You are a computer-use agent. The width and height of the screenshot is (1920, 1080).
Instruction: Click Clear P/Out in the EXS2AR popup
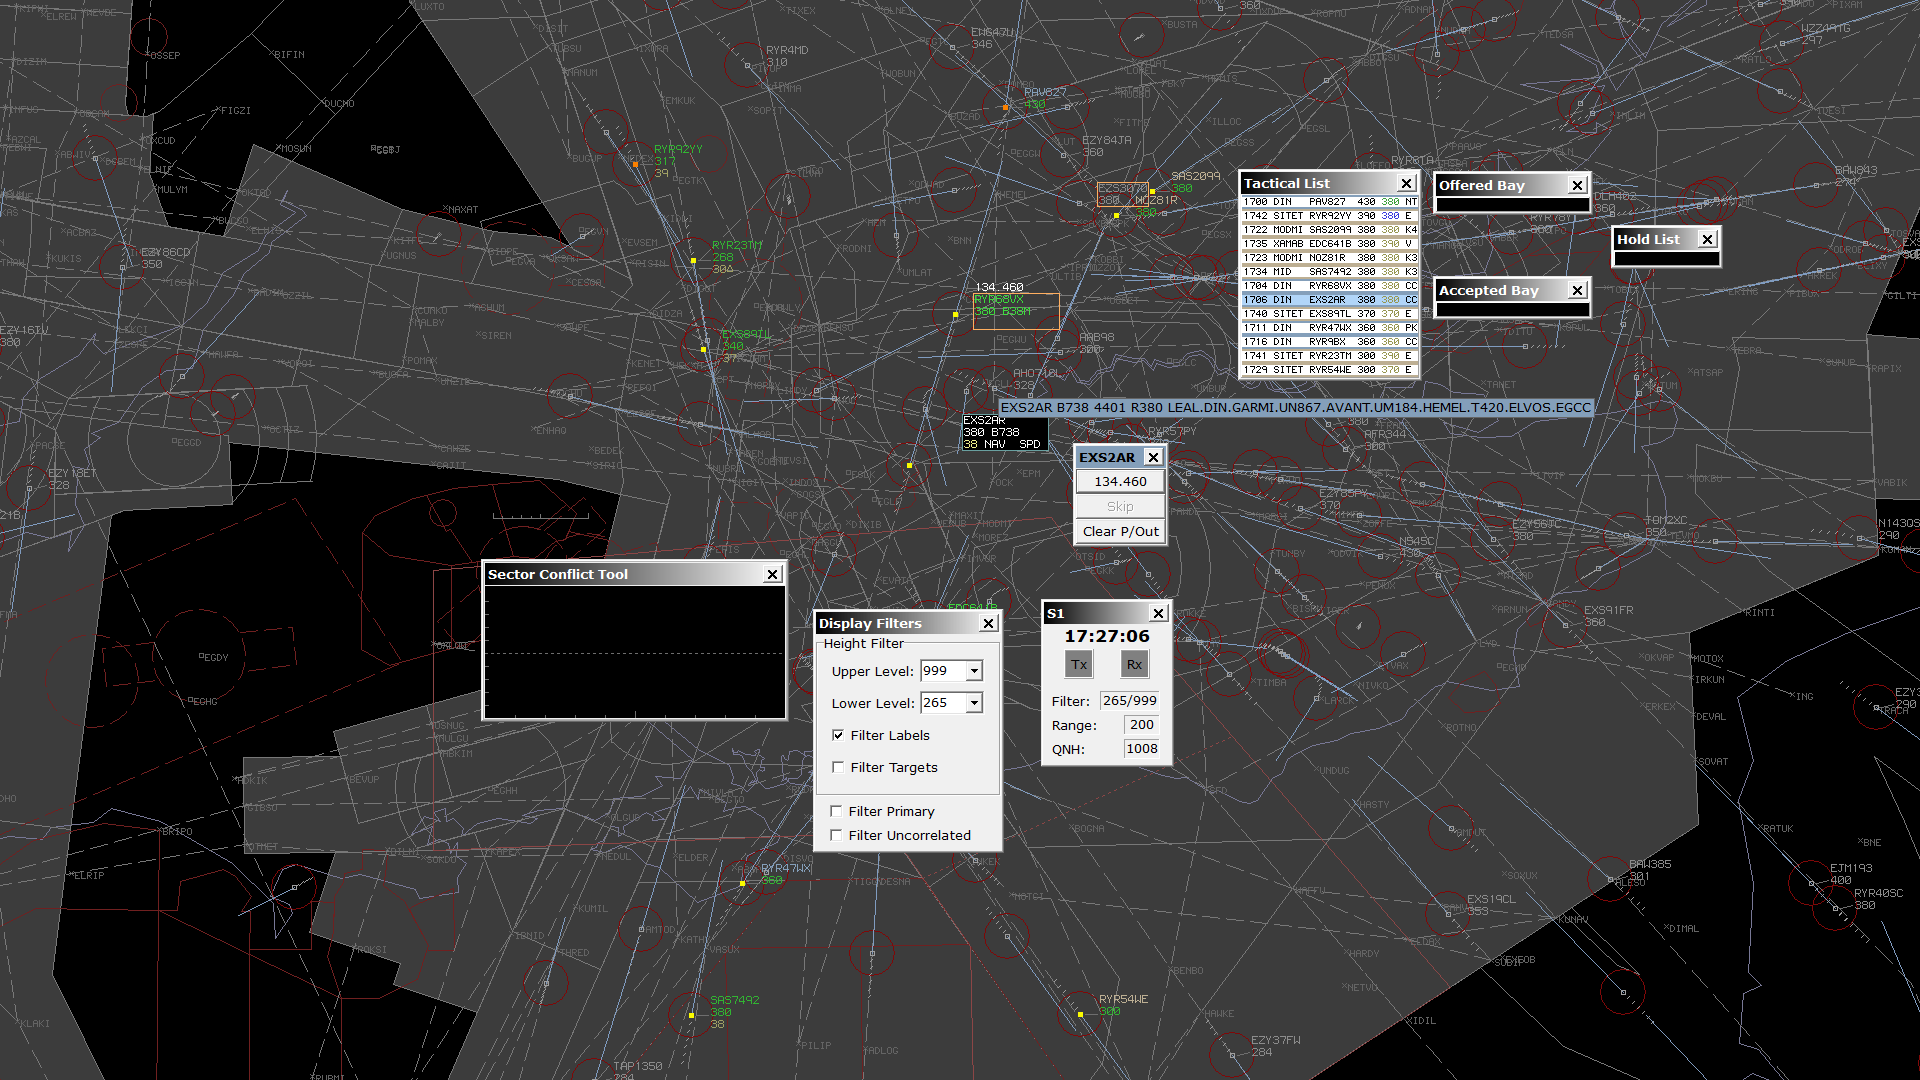[x=1119, y=531]
